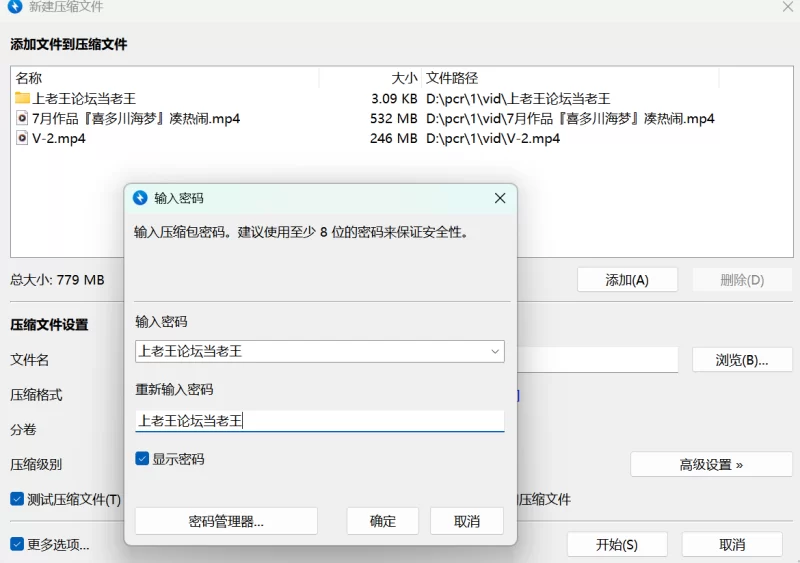Sort by the 大小 column header
800x563 pixels.
(404, 78)
